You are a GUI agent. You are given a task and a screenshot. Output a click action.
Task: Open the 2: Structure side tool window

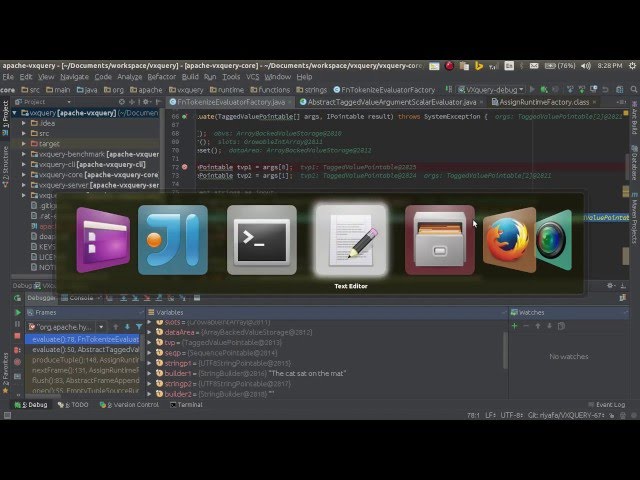tap(5, 168)
